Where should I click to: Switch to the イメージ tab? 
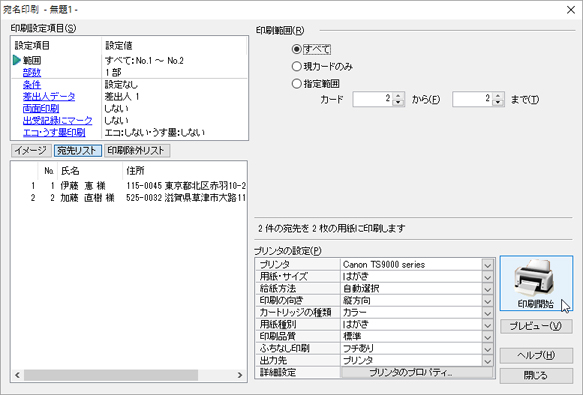click(31, 151)
